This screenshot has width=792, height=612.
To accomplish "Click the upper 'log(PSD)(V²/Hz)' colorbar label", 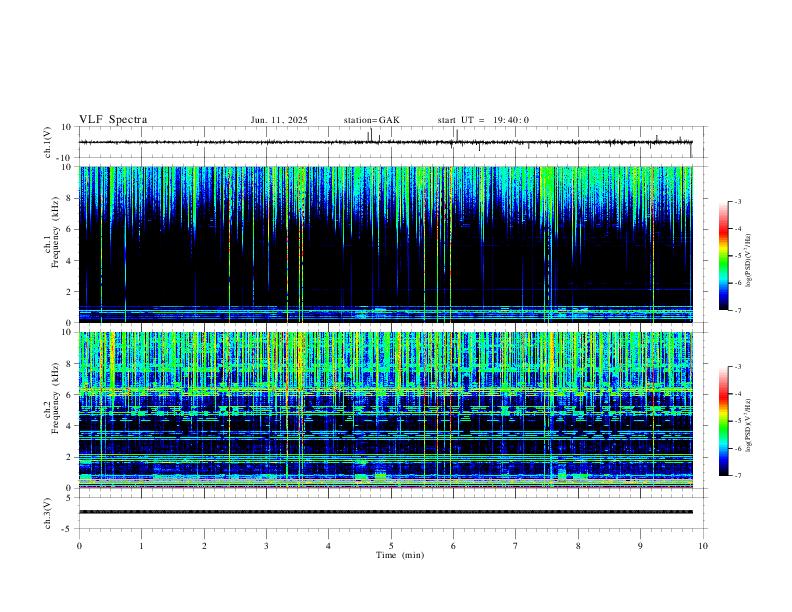I will click(749, 260).
